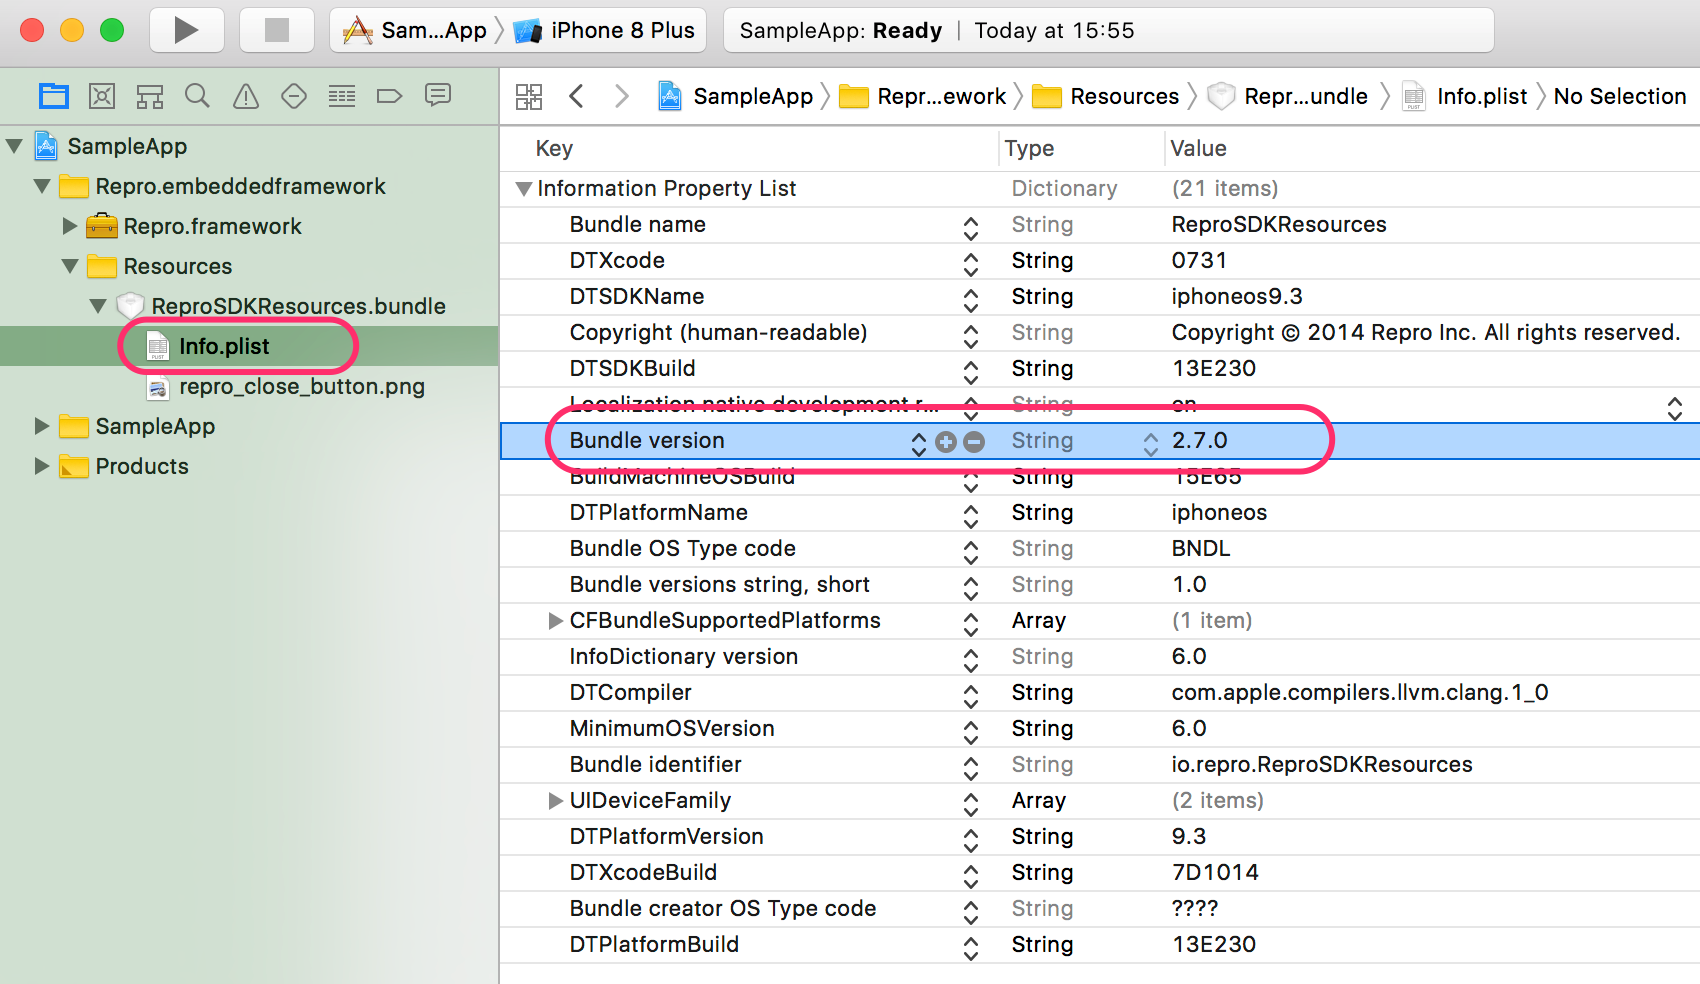Image resolution: width=1700 pixels, height=984 pixels.
Task: Open key stepper for Bundle identifier row
Action: 971,768
